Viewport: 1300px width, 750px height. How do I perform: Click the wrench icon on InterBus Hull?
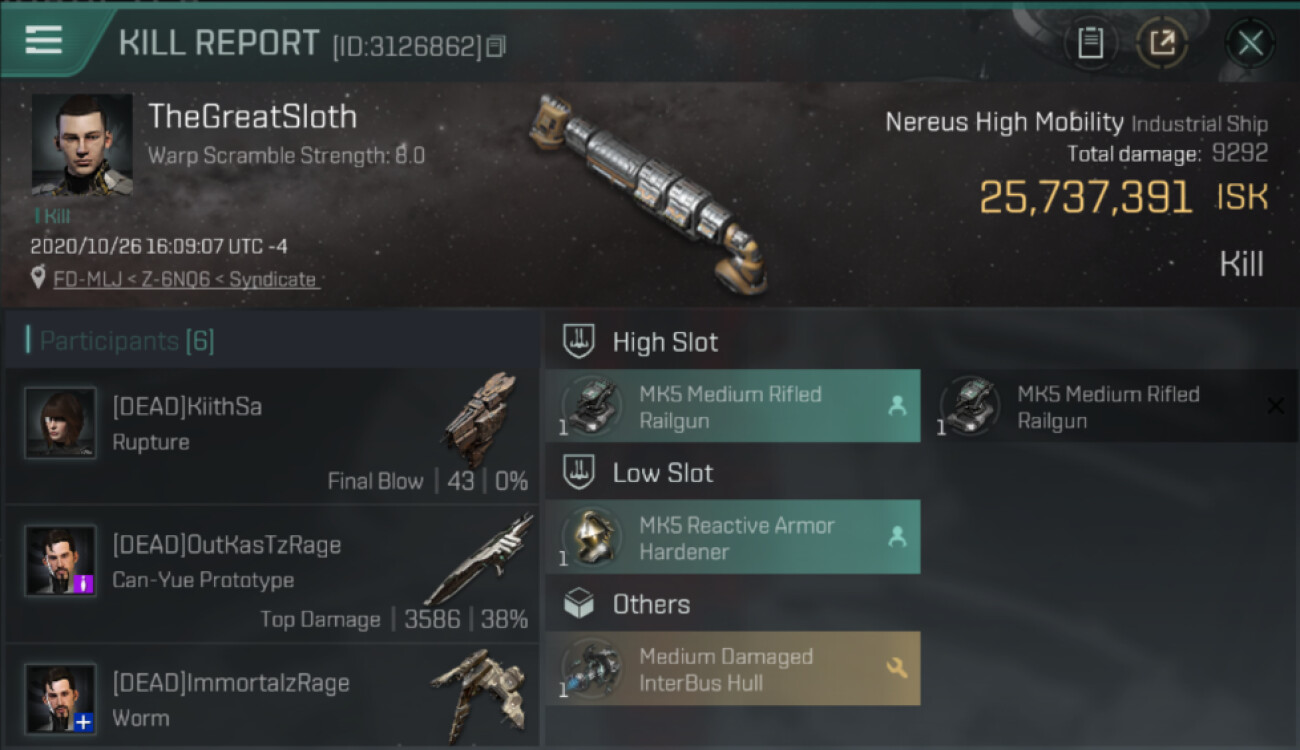tap(897, 668)
